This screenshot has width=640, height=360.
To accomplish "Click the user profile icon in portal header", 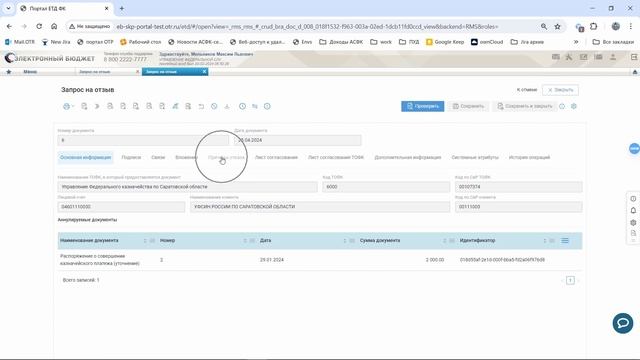I will coord(613,57).
